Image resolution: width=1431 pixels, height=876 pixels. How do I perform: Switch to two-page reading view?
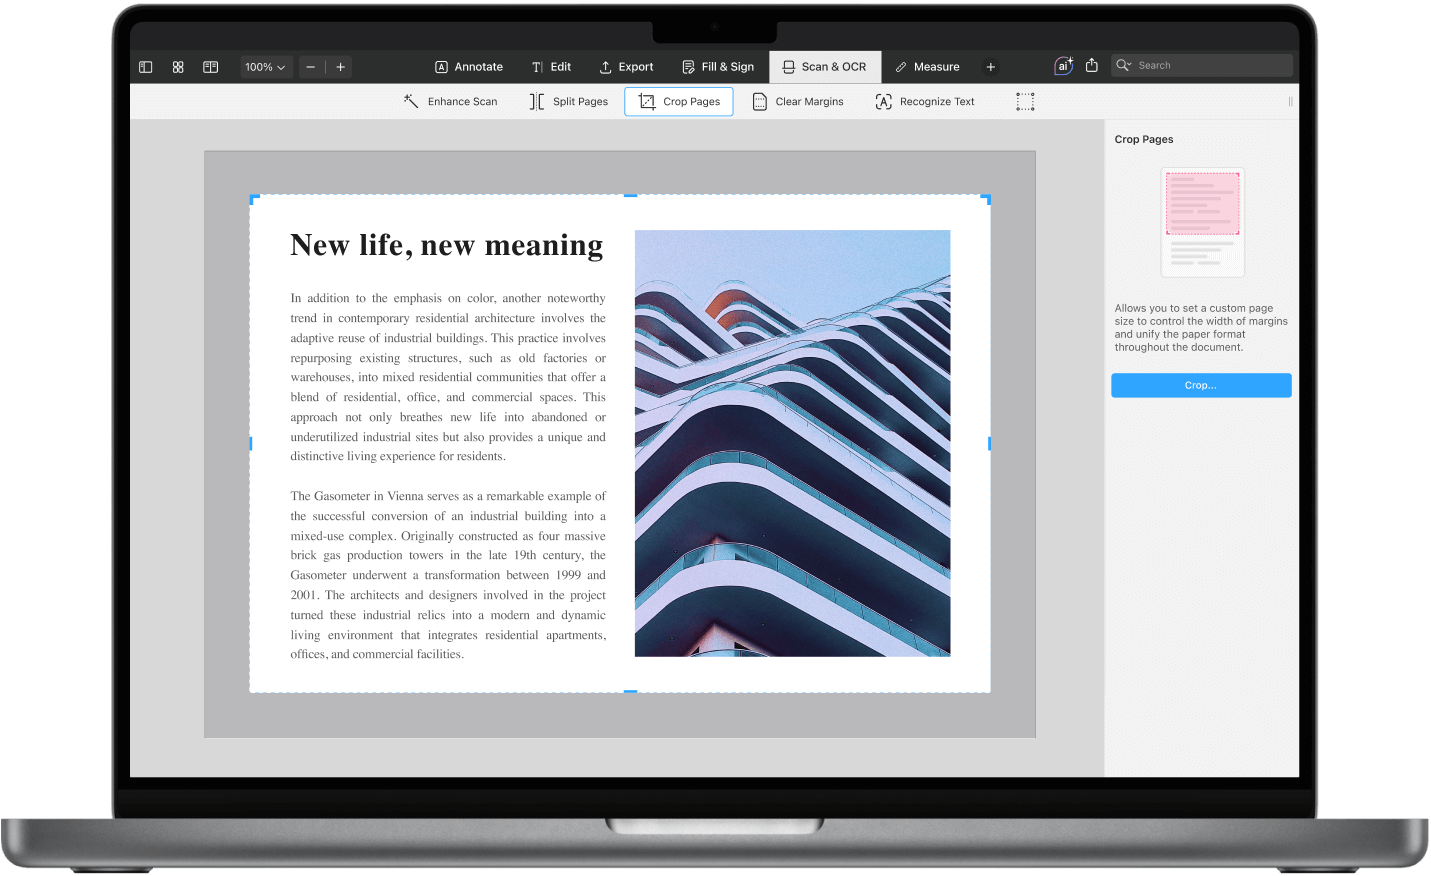211,67
